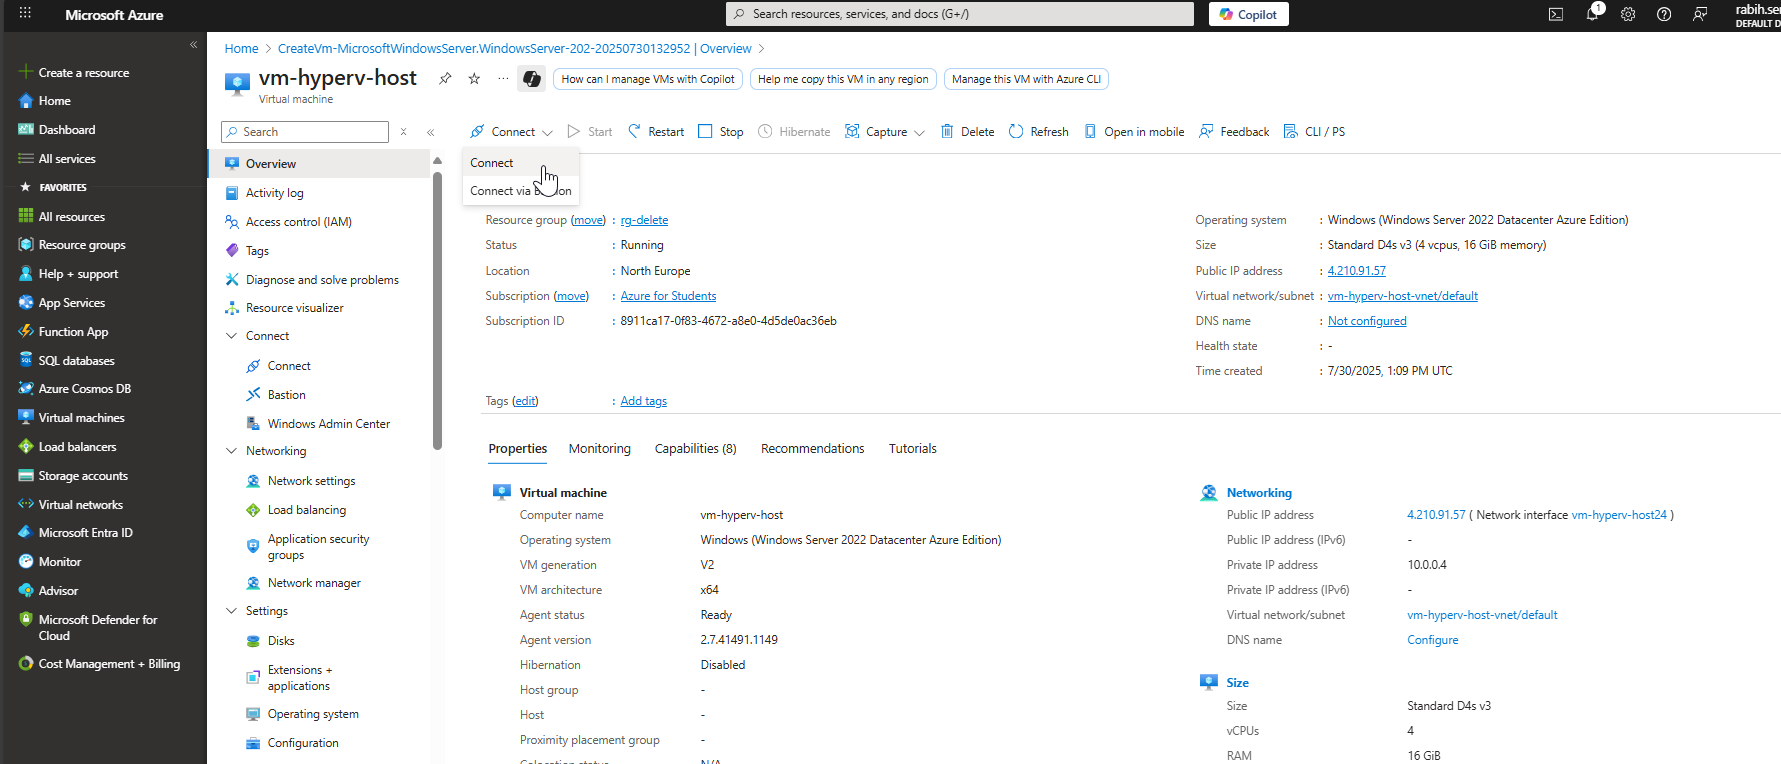Image resolution: width=1781 pixels, height=764 pixels.
Task: Click Stop in the VM toolbar
Action: (x=721, y=132)
